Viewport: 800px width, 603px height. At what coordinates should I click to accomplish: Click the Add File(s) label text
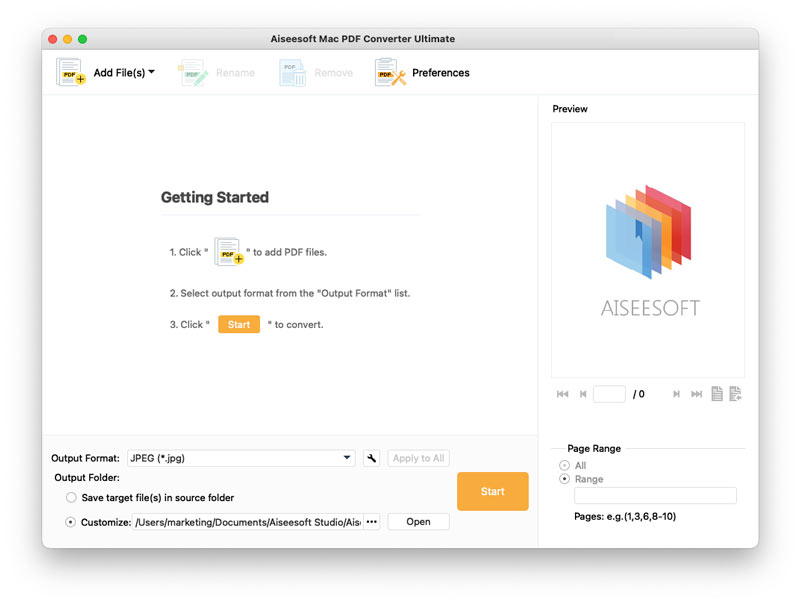[x=119, y=72]
